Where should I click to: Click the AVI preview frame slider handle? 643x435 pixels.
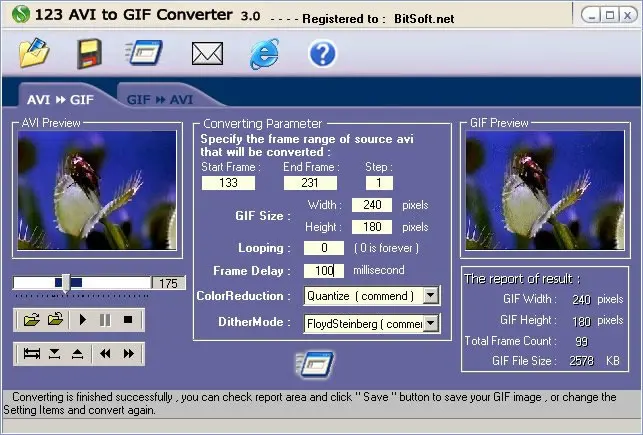[66, 284]
